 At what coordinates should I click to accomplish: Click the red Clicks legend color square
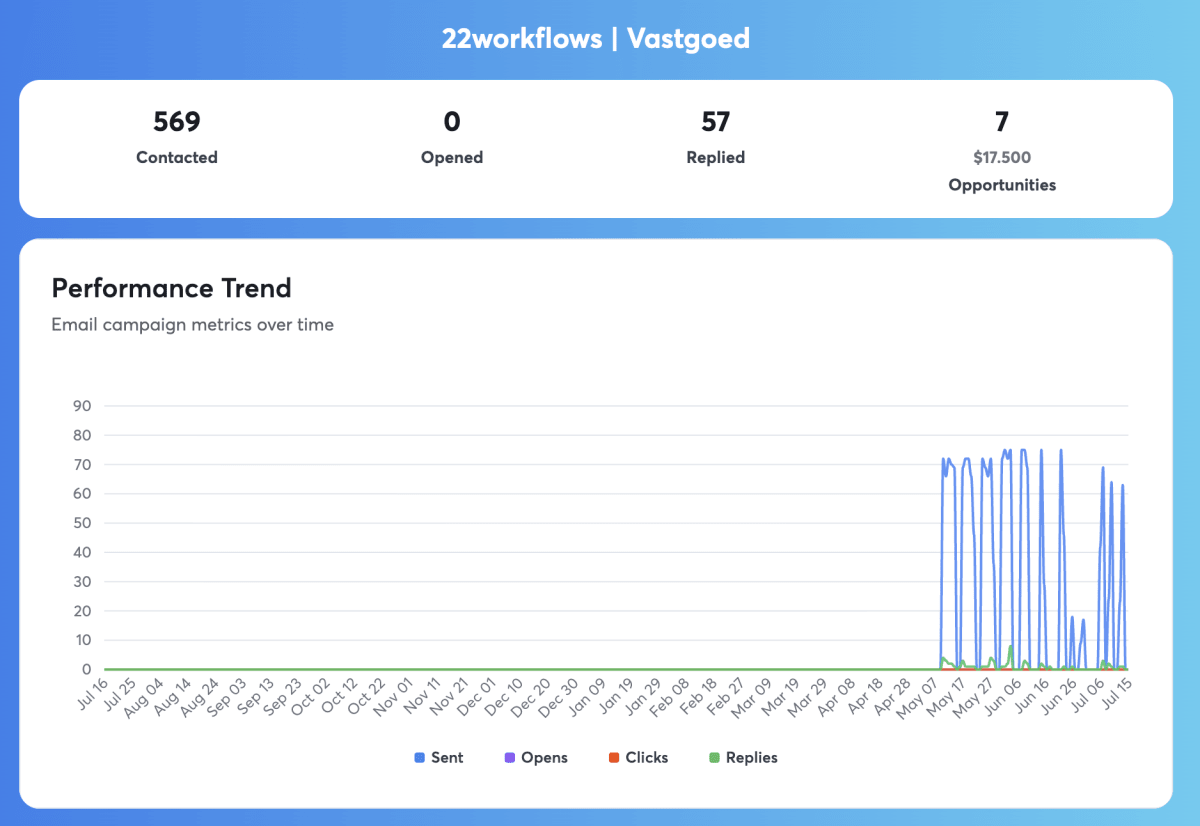[x=615, y=758]
